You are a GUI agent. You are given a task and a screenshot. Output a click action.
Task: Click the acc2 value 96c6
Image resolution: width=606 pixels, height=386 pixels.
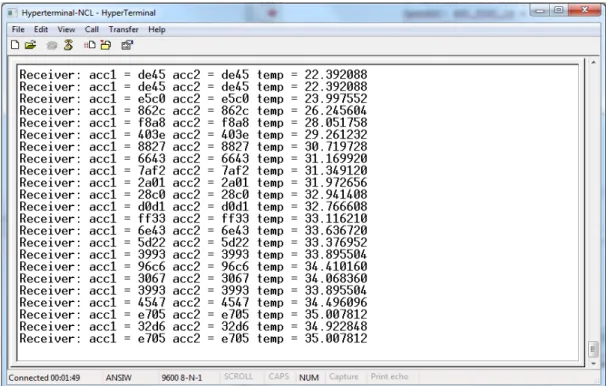[235, 266]
